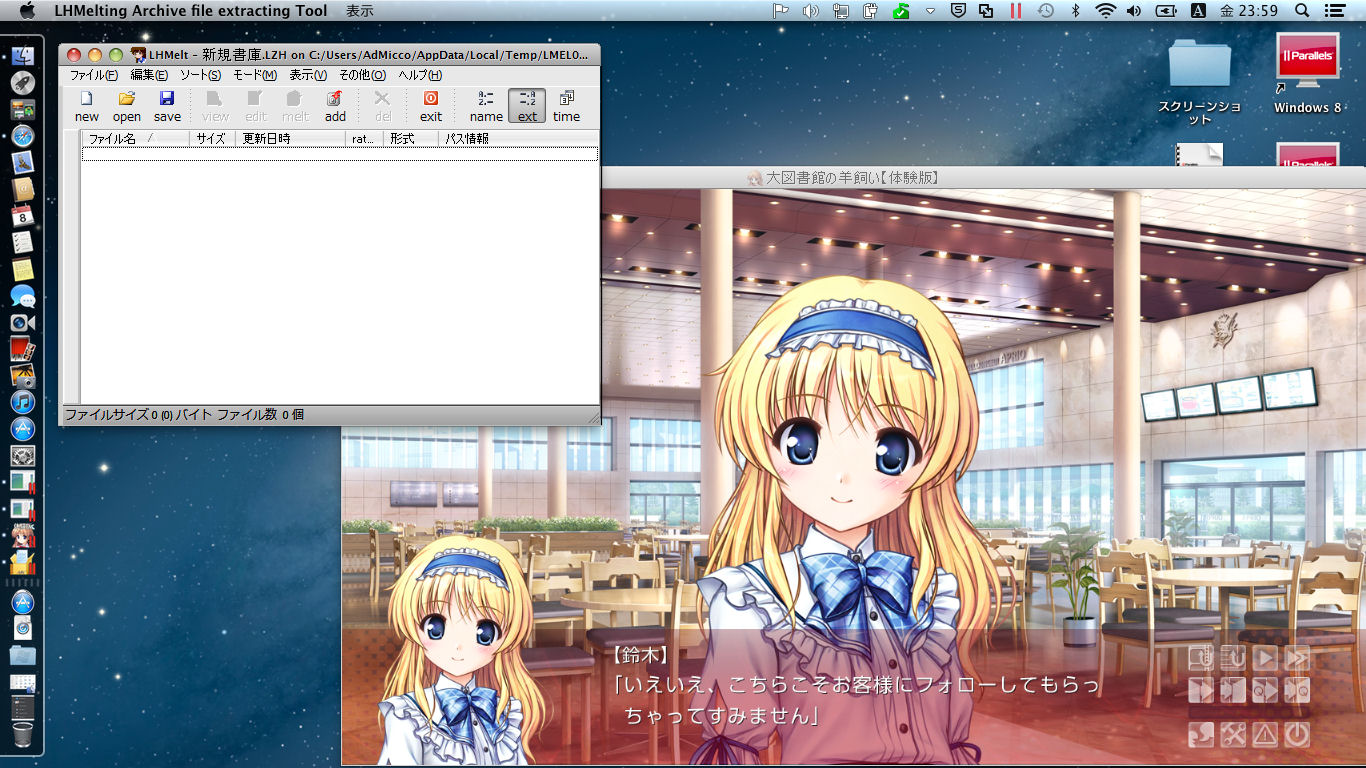Open the 編集(E) menu
The image size is (1366, 768).
(149, 75)
